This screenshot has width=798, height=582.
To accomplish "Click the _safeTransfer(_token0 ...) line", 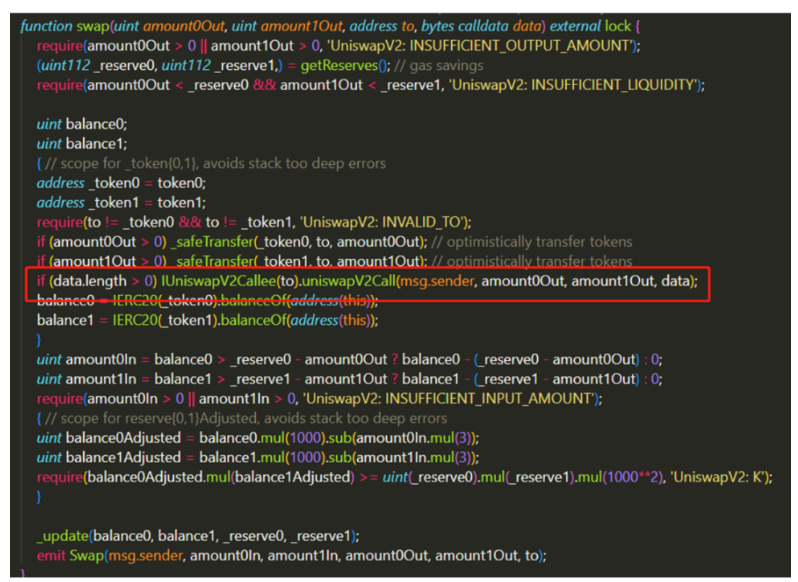I will coord(334,242).
